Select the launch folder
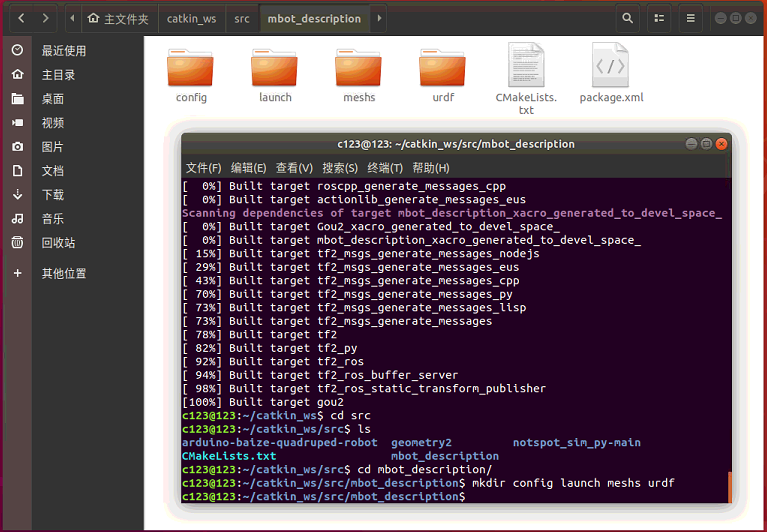The image size is (767, 532). pos(274,74)
